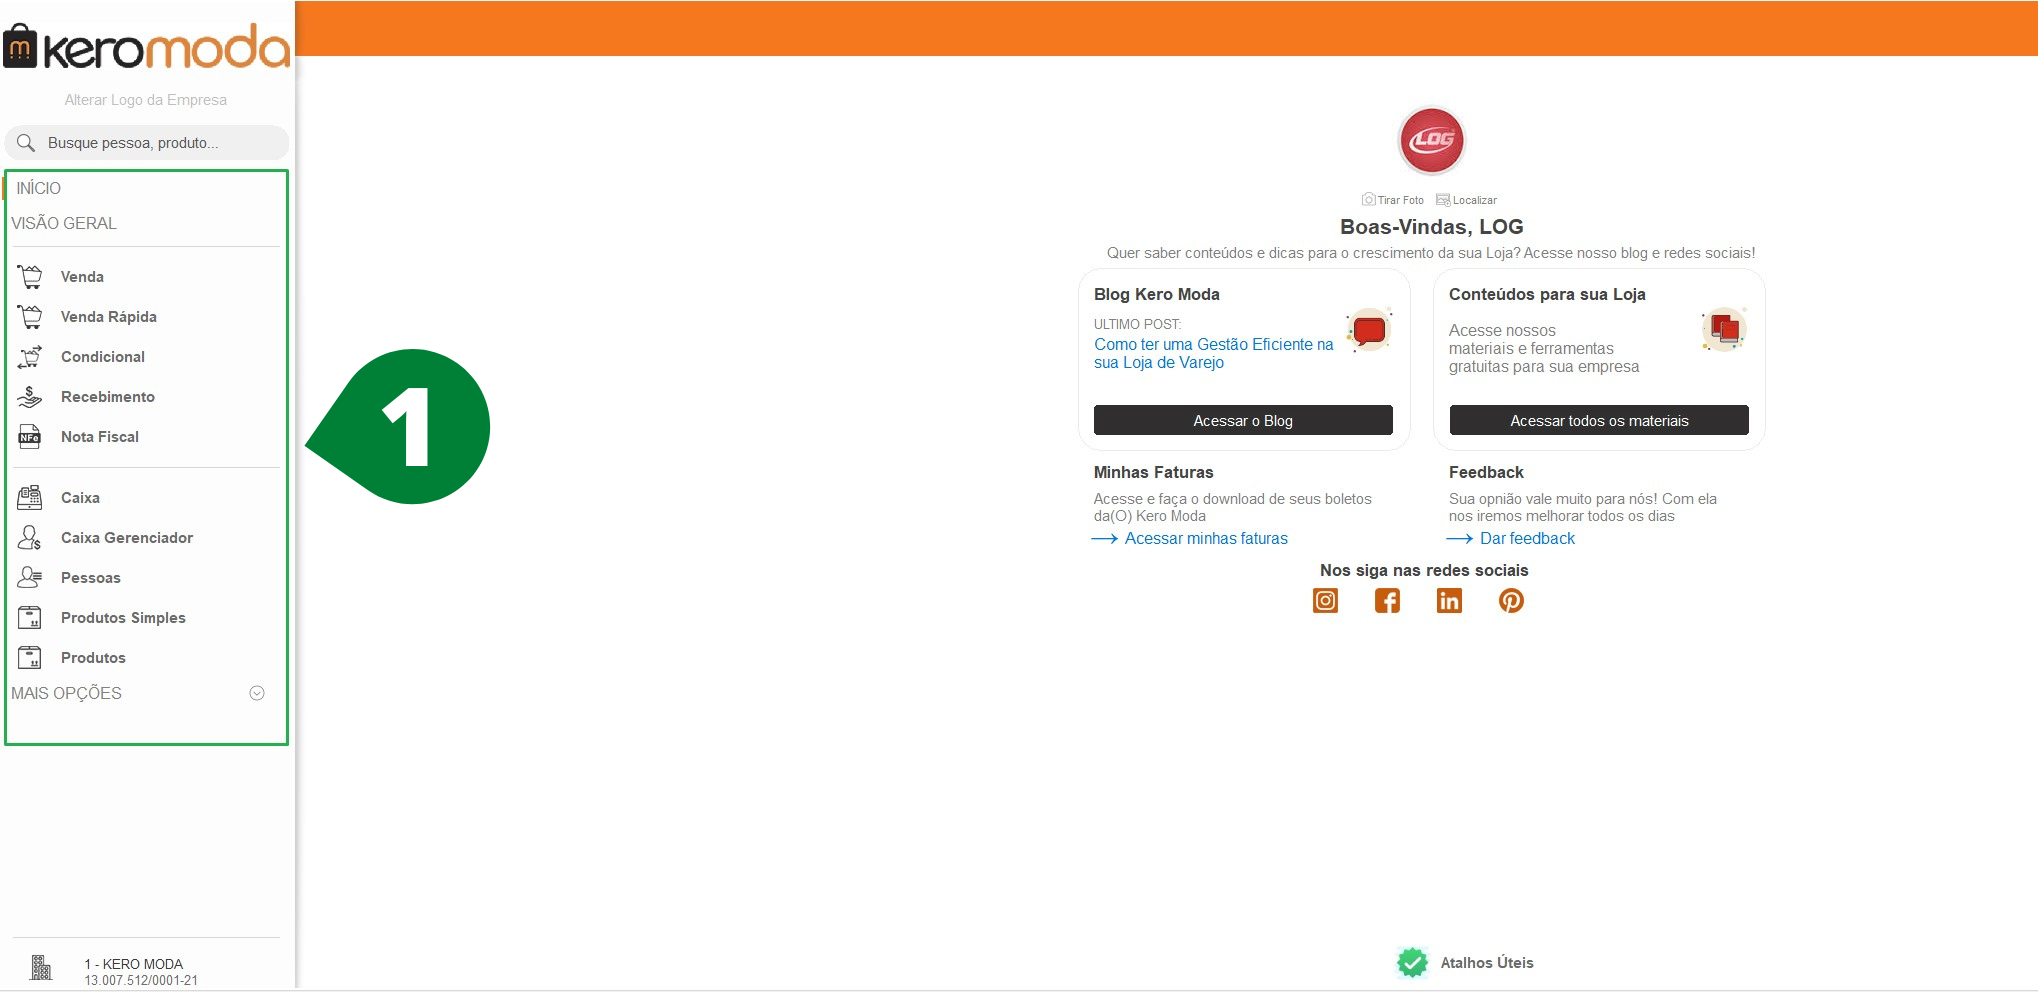Click the Venda Rápida cart icon

click(30, 316)
